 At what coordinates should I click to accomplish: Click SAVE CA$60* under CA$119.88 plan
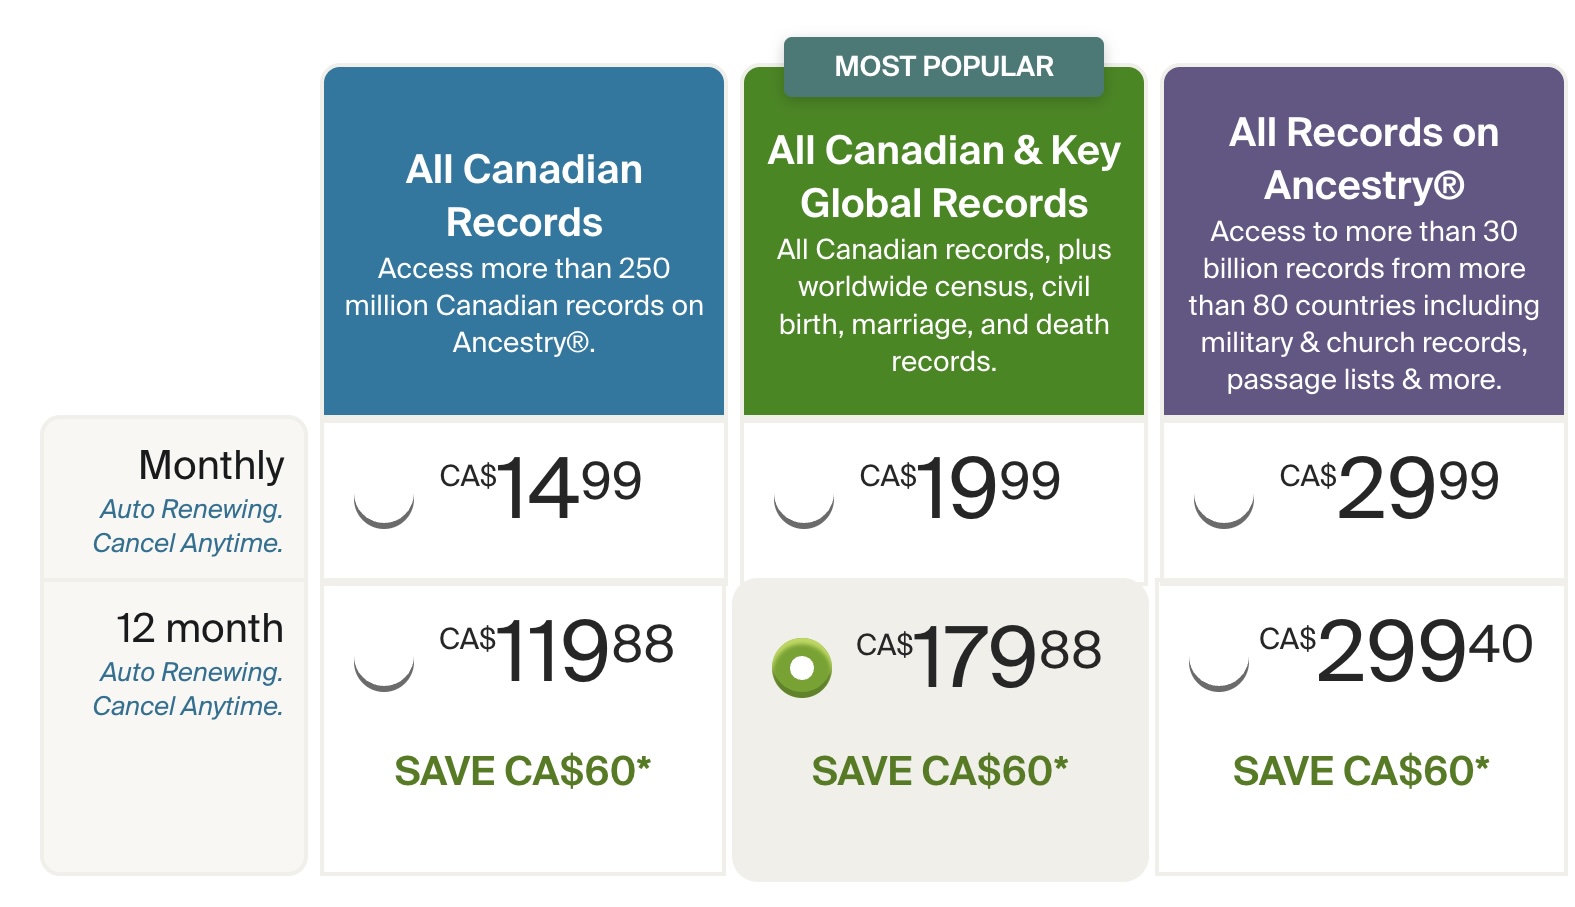click(523, 771)
